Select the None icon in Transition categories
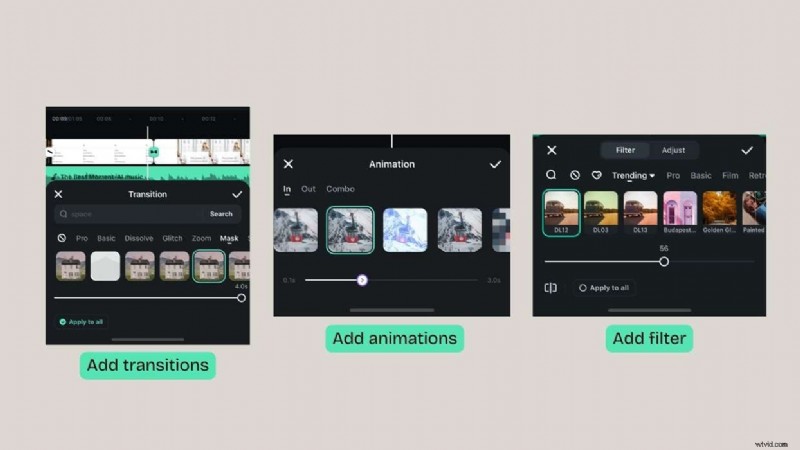The image size is (800, 450). [x=62, y=238]
